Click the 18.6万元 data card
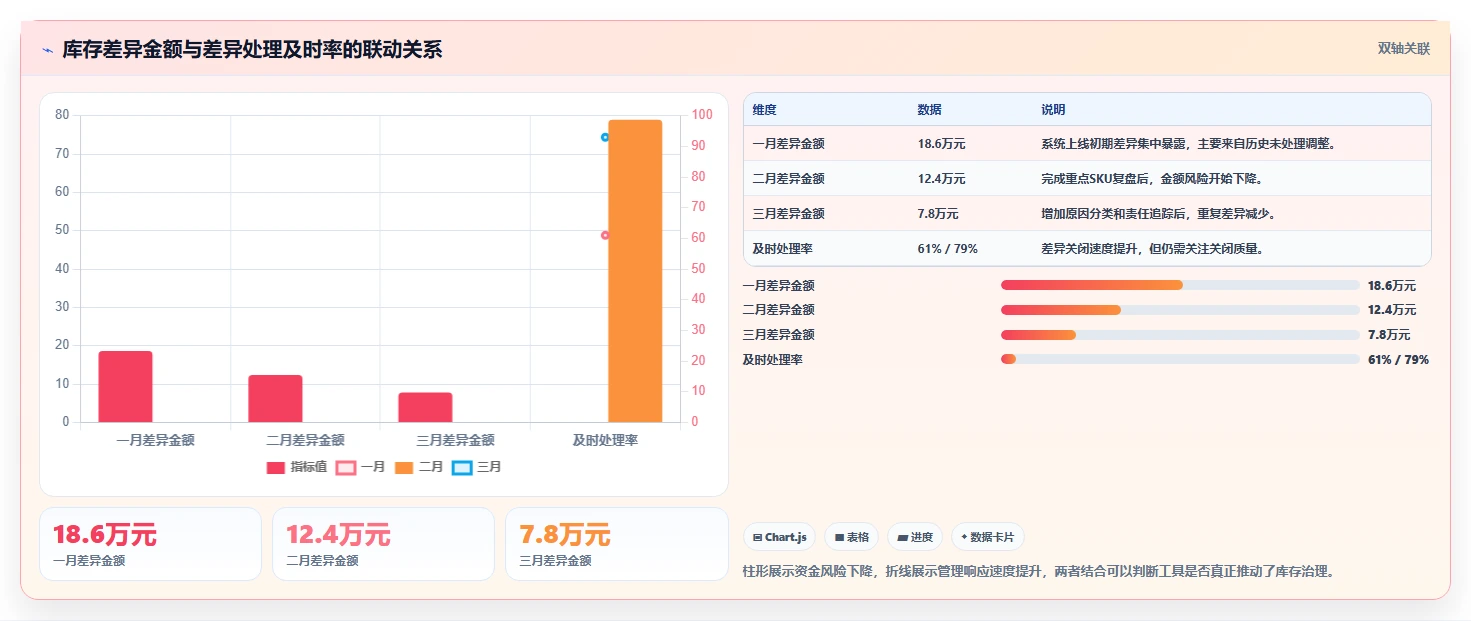The height and width of the screenshot is (621, 1471). tap(150, 544)
